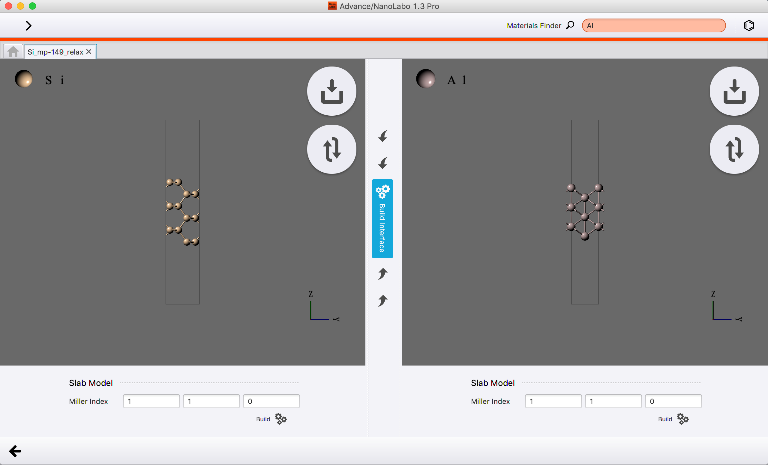Edit second Miller index of Si slab
Image resolution: width=768 pixels, height=465 pixels.
coord(211,401)
